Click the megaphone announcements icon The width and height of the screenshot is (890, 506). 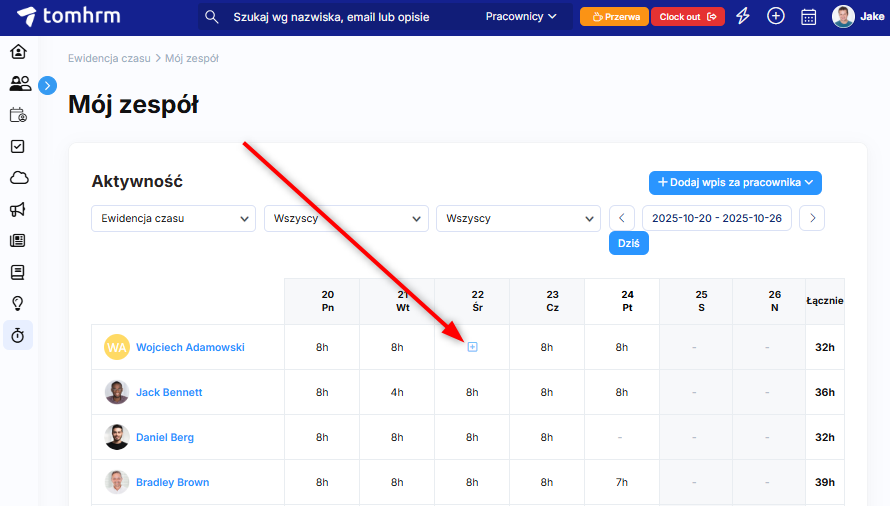coord(18,209)
